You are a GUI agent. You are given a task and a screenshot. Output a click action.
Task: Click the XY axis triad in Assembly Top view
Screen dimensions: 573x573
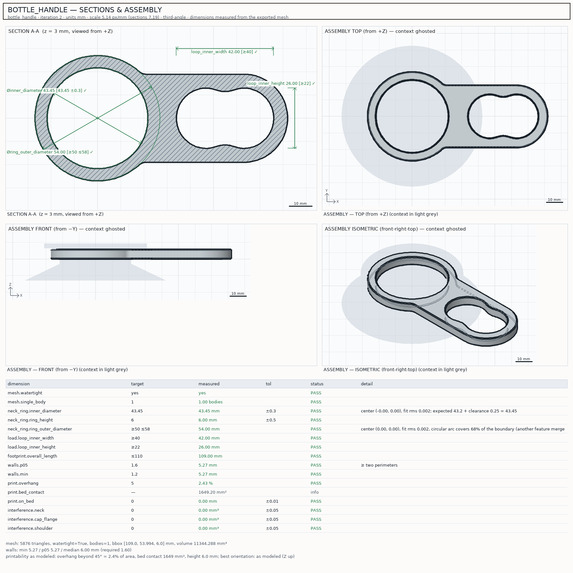[331, 197]
